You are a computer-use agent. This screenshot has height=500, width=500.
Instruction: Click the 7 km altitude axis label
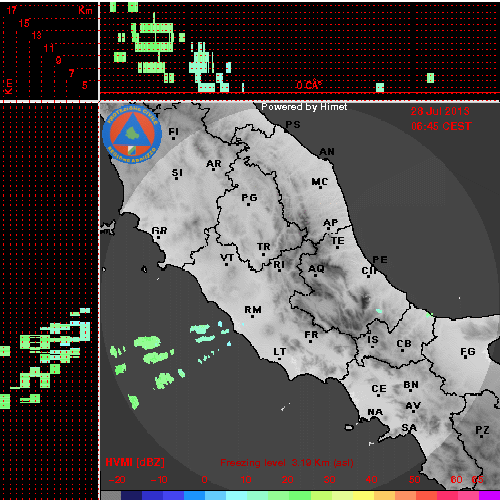click(x=72, y=73)
